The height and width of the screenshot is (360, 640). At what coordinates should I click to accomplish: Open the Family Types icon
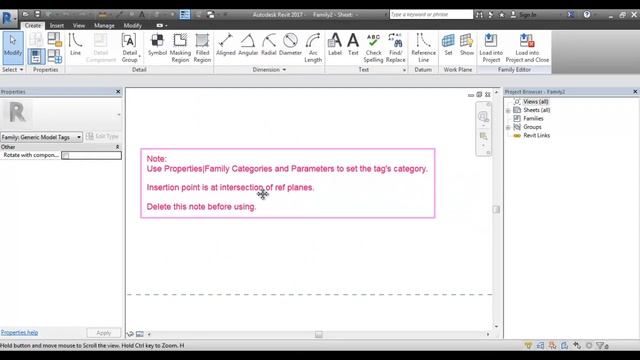coord(54,56)
